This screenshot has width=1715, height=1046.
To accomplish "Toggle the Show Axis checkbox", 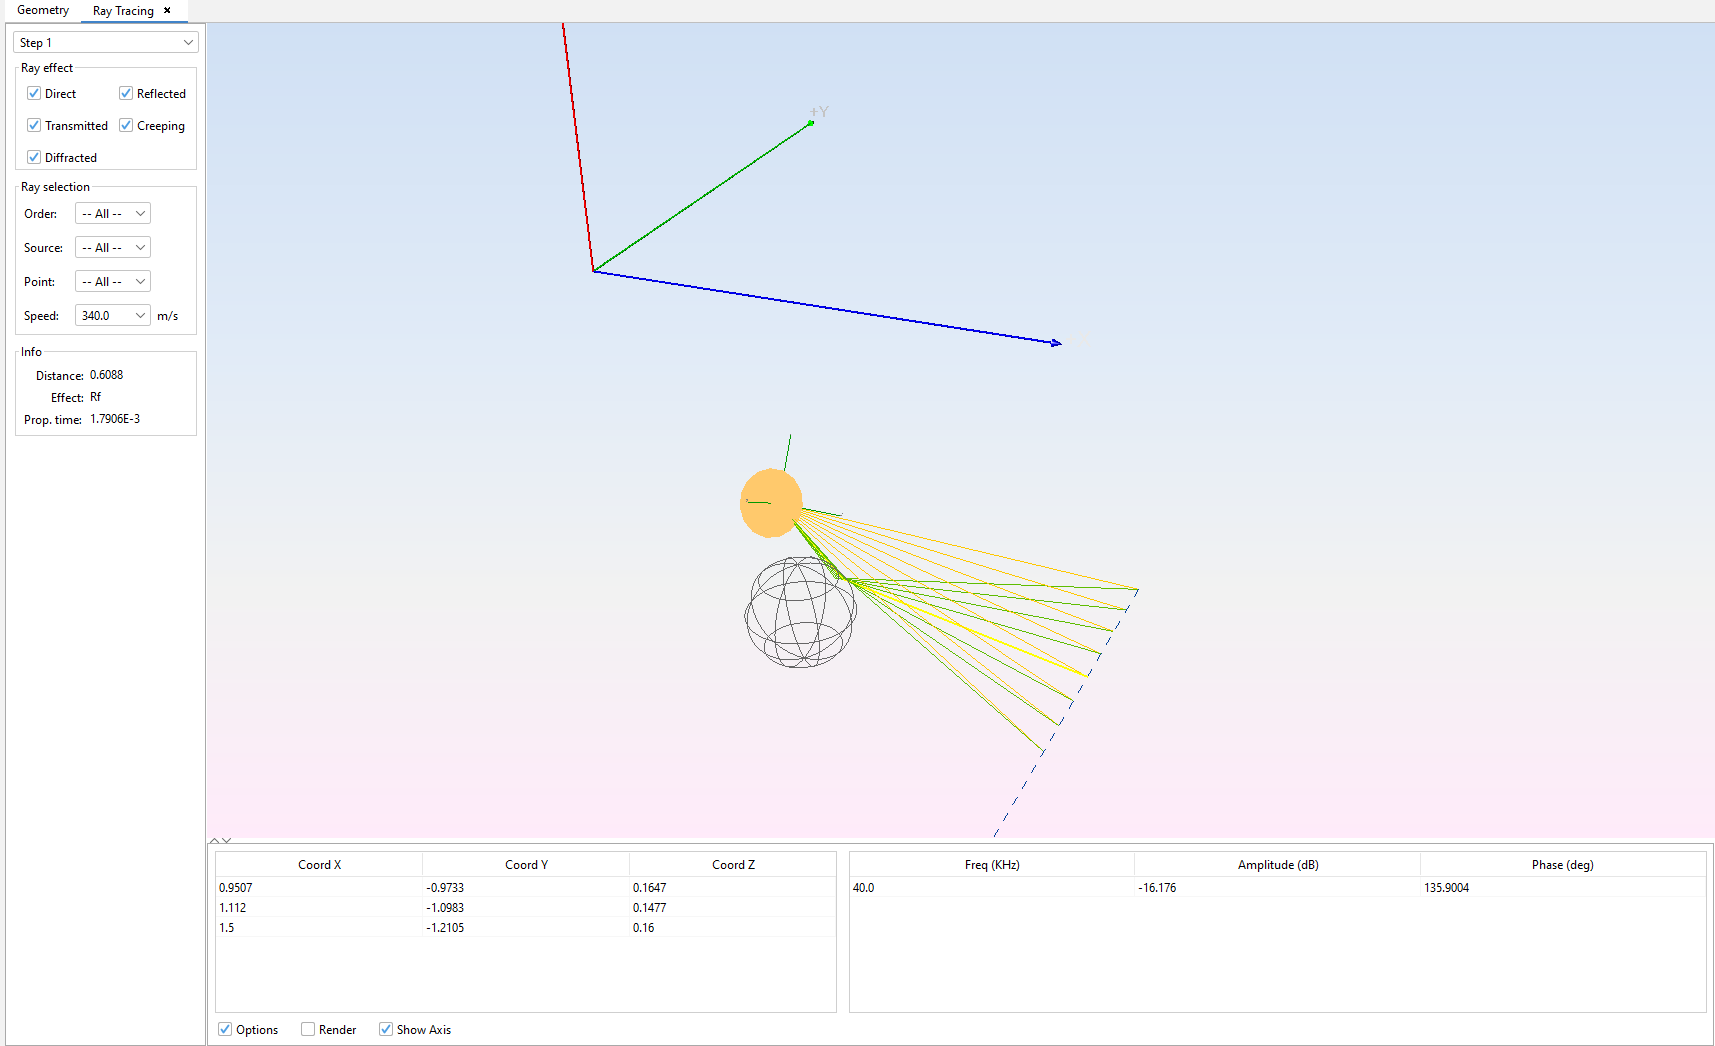I will click(386, 1029).
